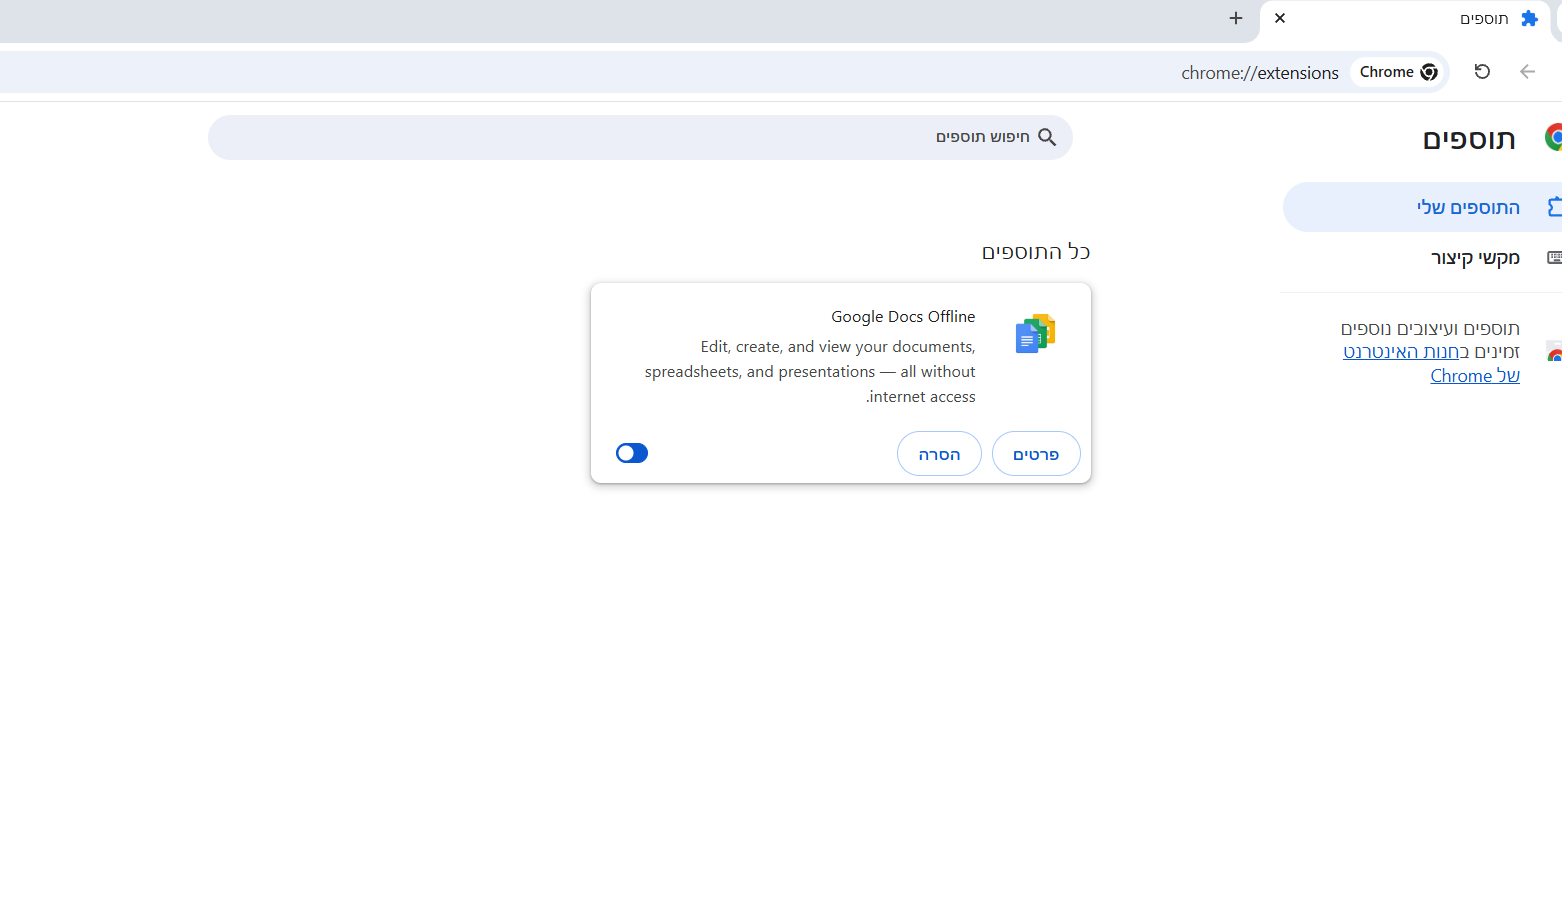Open the חנות האינטרנט של Chrome link

(x=1431, y=364)
